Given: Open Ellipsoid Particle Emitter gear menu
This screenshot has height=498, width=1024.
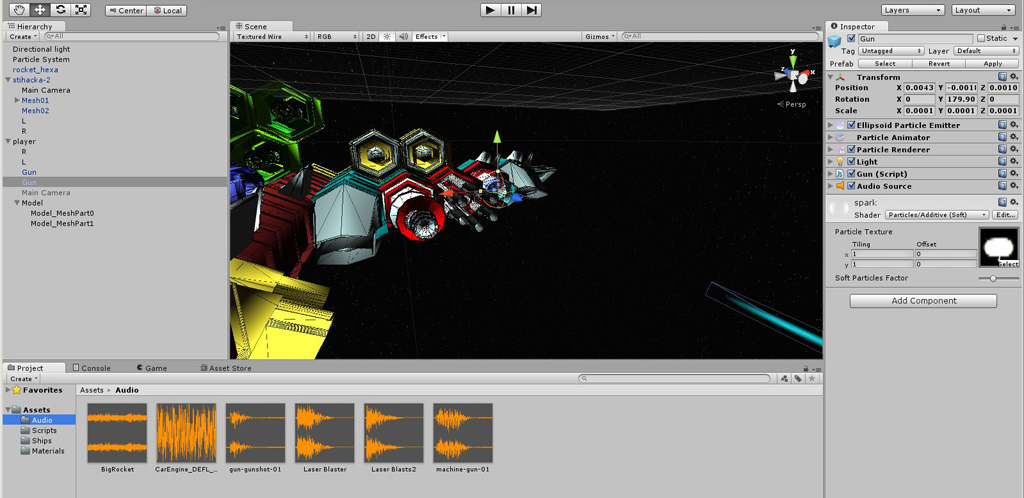Looking at the screenshot, I should (x=1014, y=125).
